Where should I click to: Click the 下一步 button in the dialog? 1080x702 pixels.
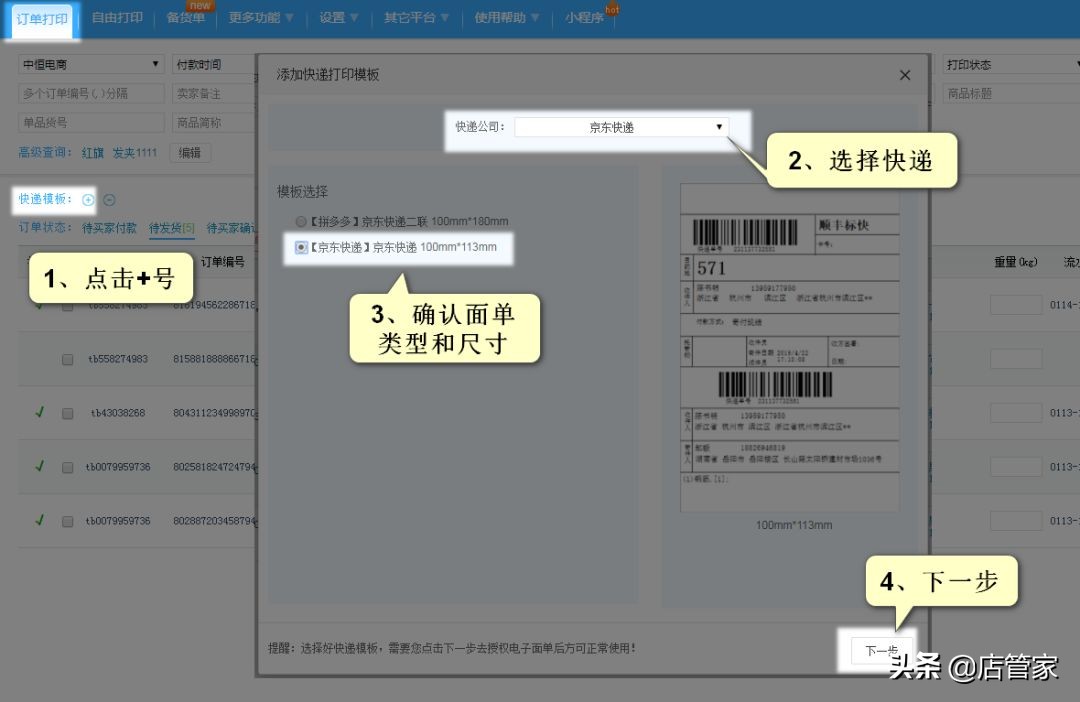click(879, 649)
